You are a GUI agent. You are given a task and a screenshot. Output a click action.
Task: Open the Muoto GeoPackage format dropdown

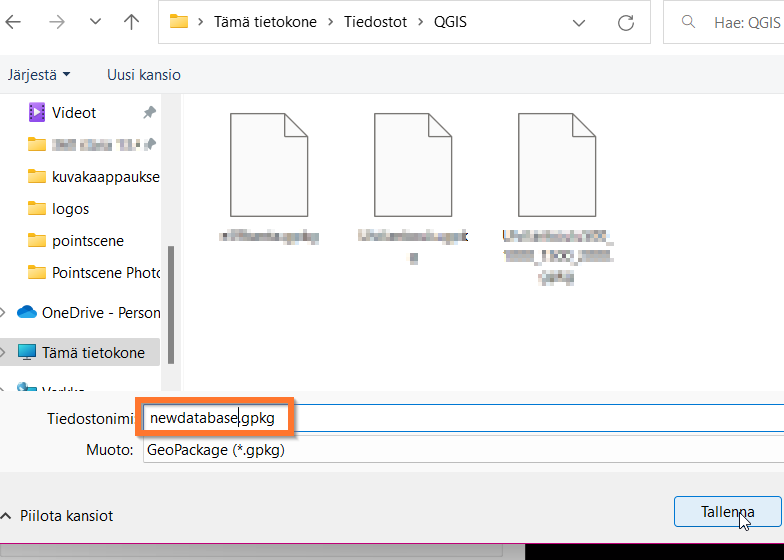[464, 450]
